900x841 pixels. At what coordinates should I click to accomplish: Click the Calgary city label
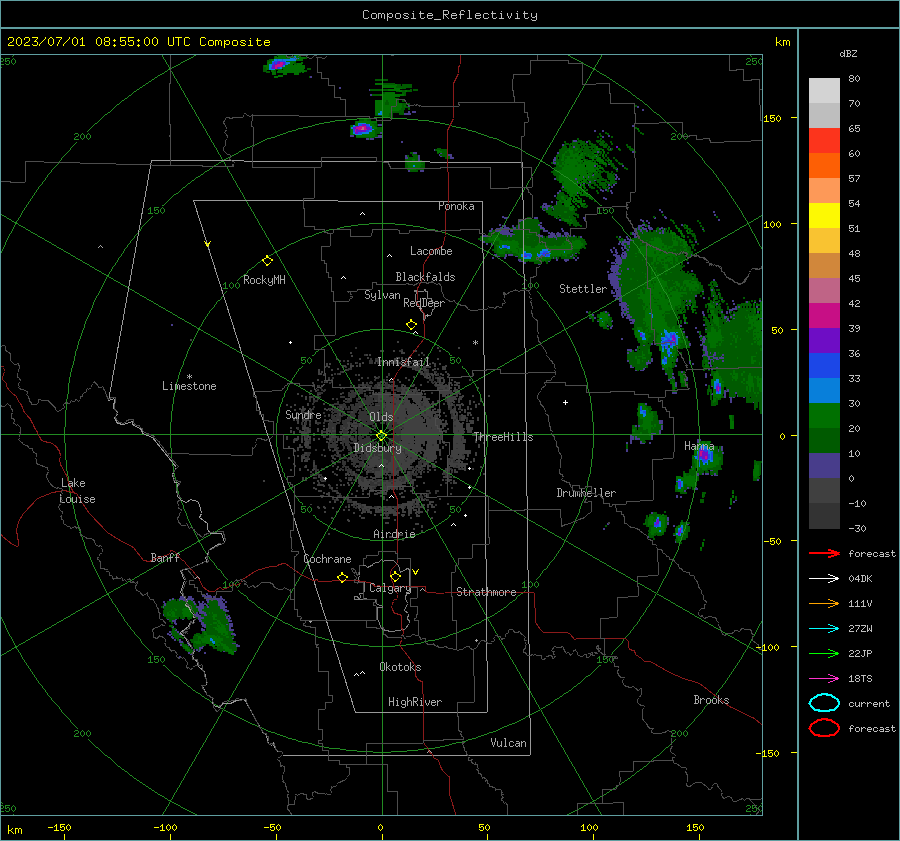[x=390, y=588]
